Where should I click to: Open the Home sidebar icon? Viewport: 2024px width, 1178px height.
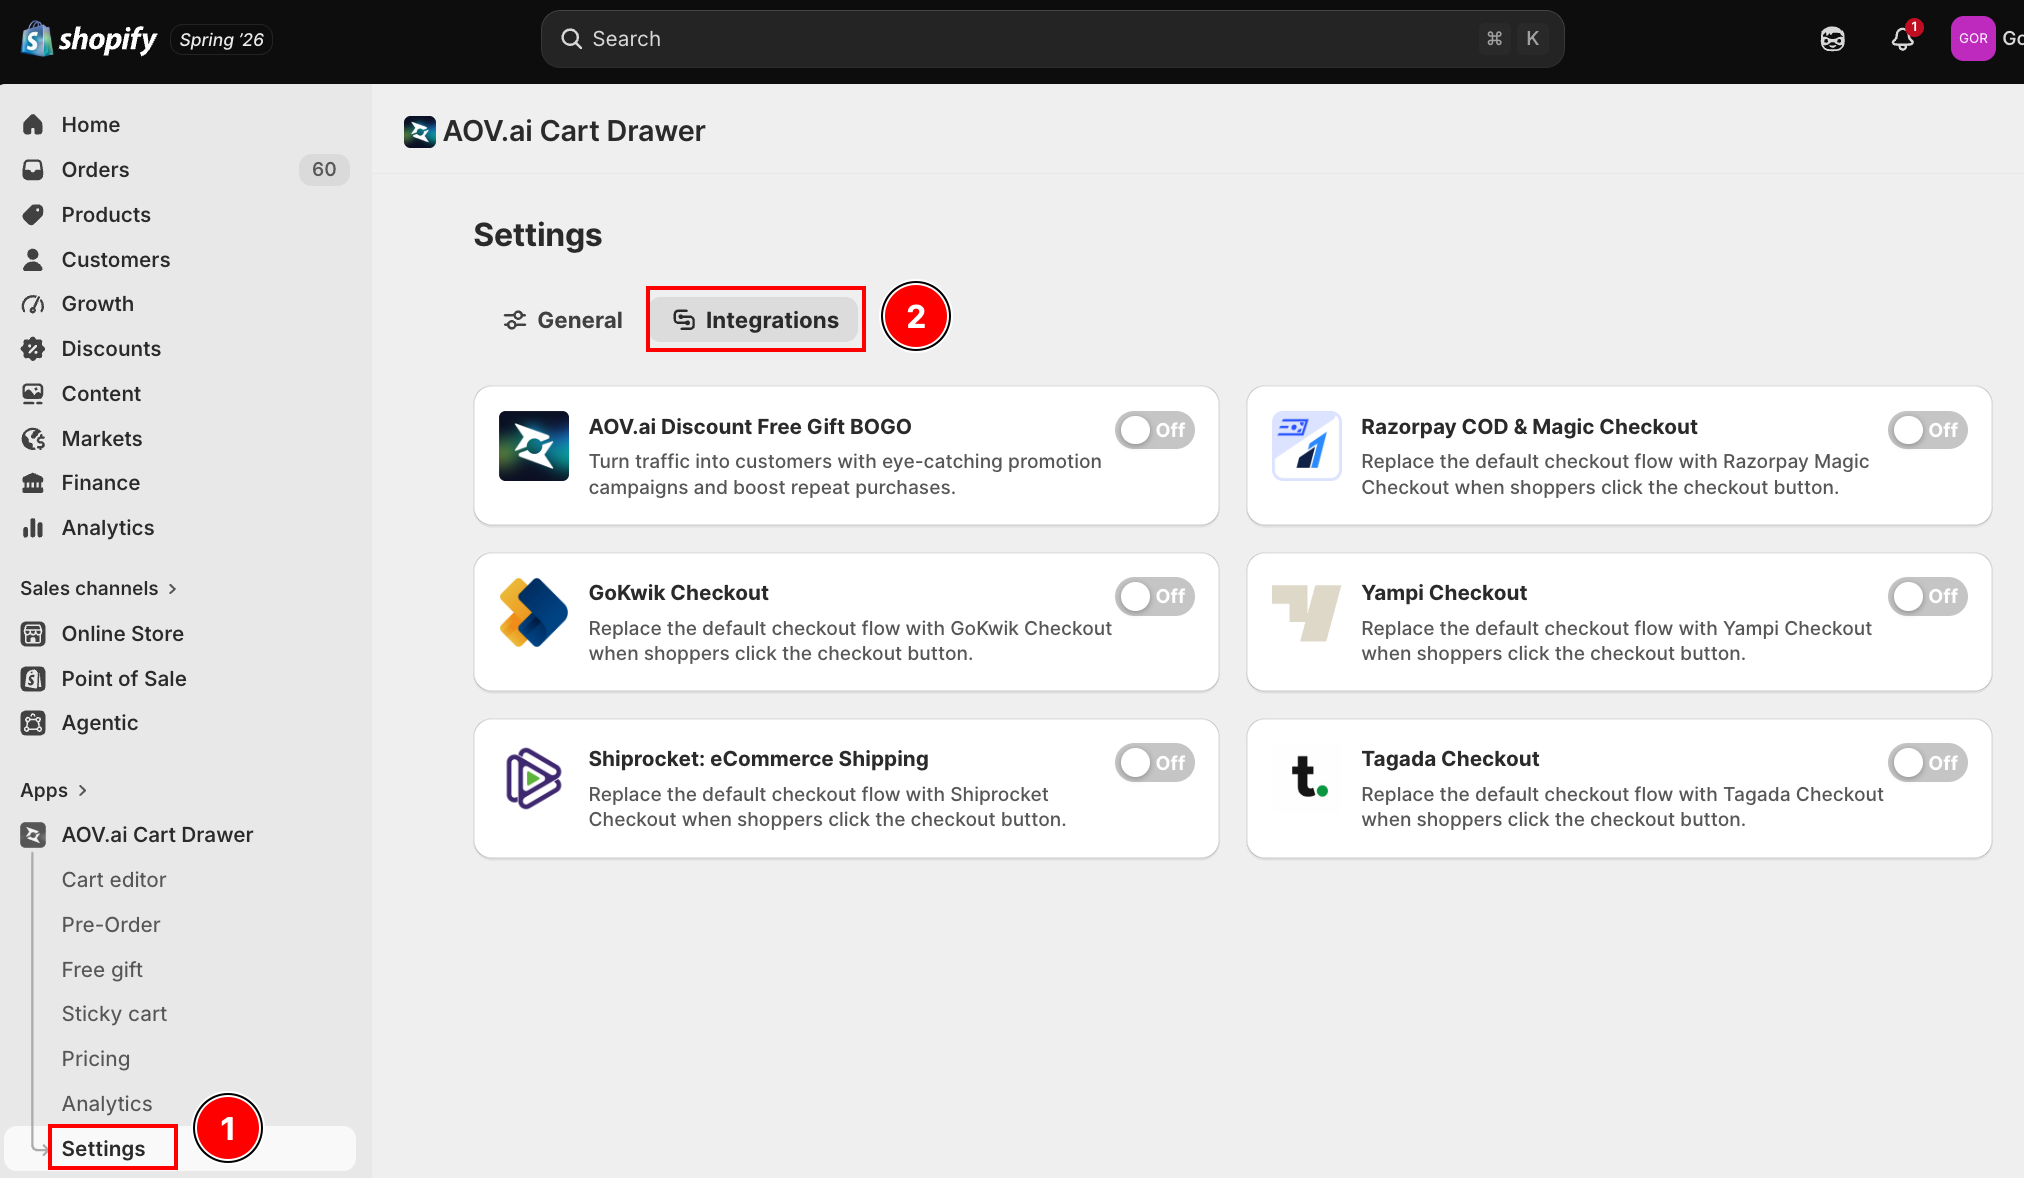pyautogui.click(x=33, y=125)
